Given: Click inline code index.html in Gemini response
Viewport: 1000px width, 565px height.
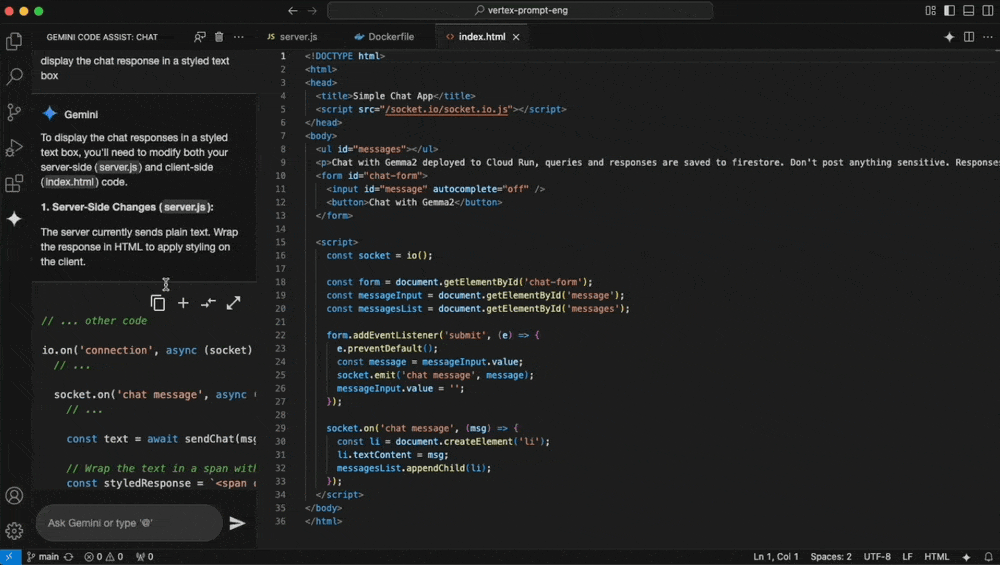Looking at the screenshot, I should click(69, 182).
